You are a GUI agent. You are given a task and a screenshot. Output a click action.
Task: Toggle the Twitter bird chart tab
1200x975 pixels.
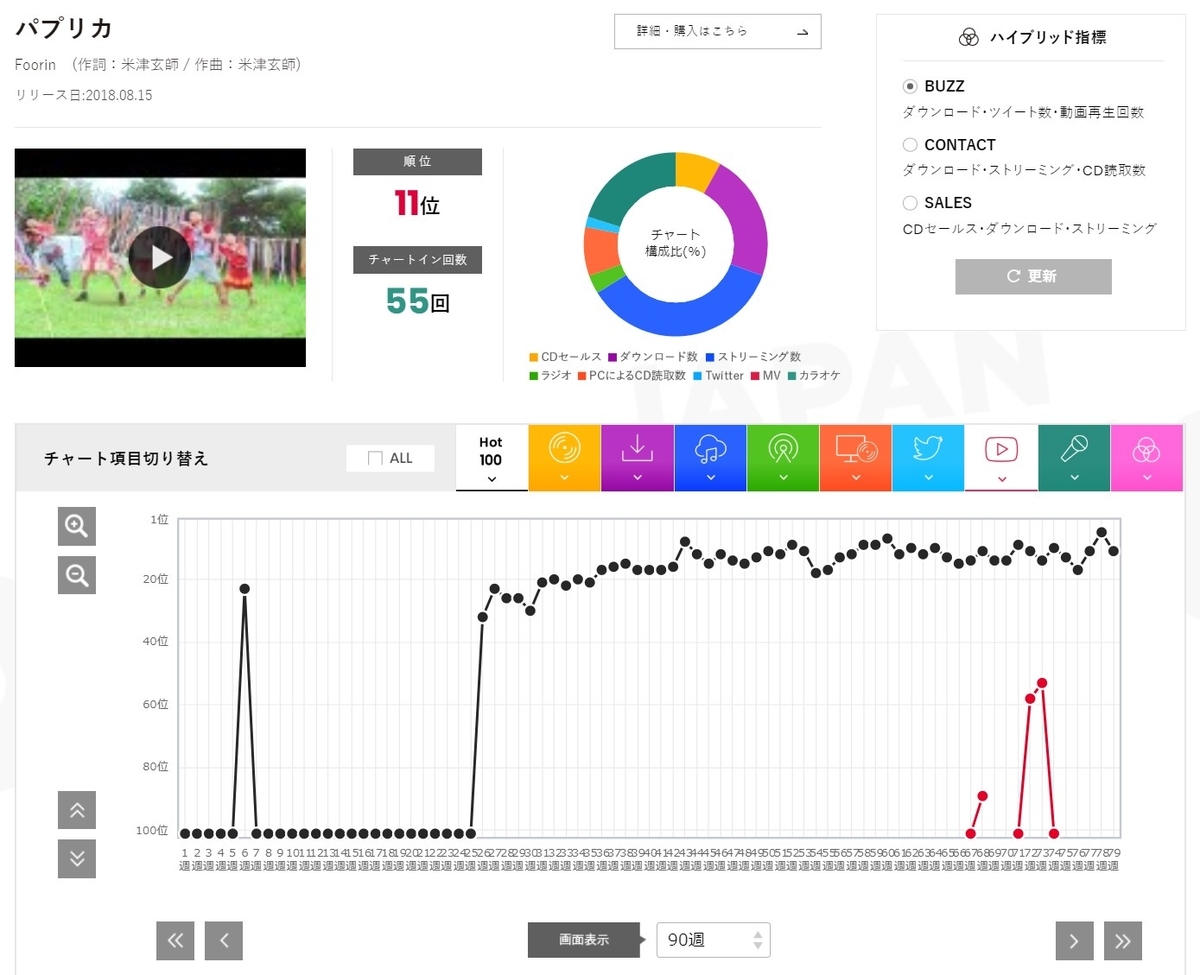928,458
